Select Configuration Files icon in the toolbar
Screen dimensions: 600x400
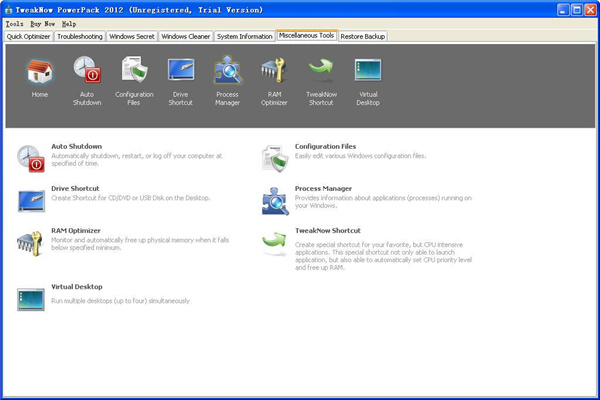(x=134, y=70)
